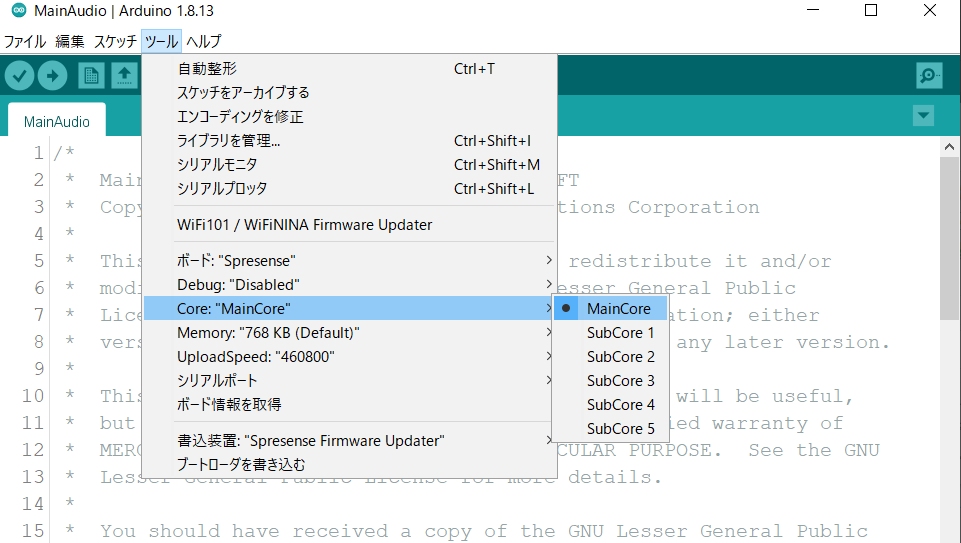
Task: Click "PURPOSE." text on line 12
Action: [x=675, y=450]
